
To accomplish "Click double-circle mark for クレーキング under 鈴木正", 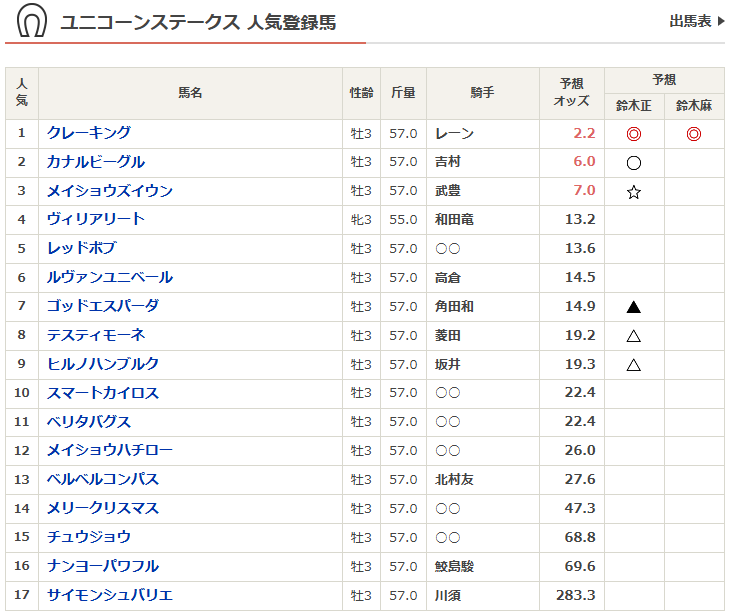I will (x=634, y=134).
